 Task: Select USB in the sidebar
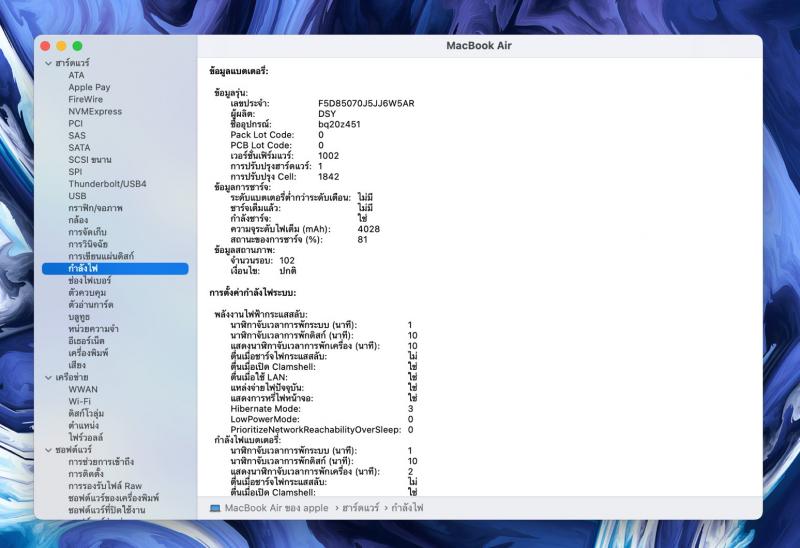pos(78,196)
